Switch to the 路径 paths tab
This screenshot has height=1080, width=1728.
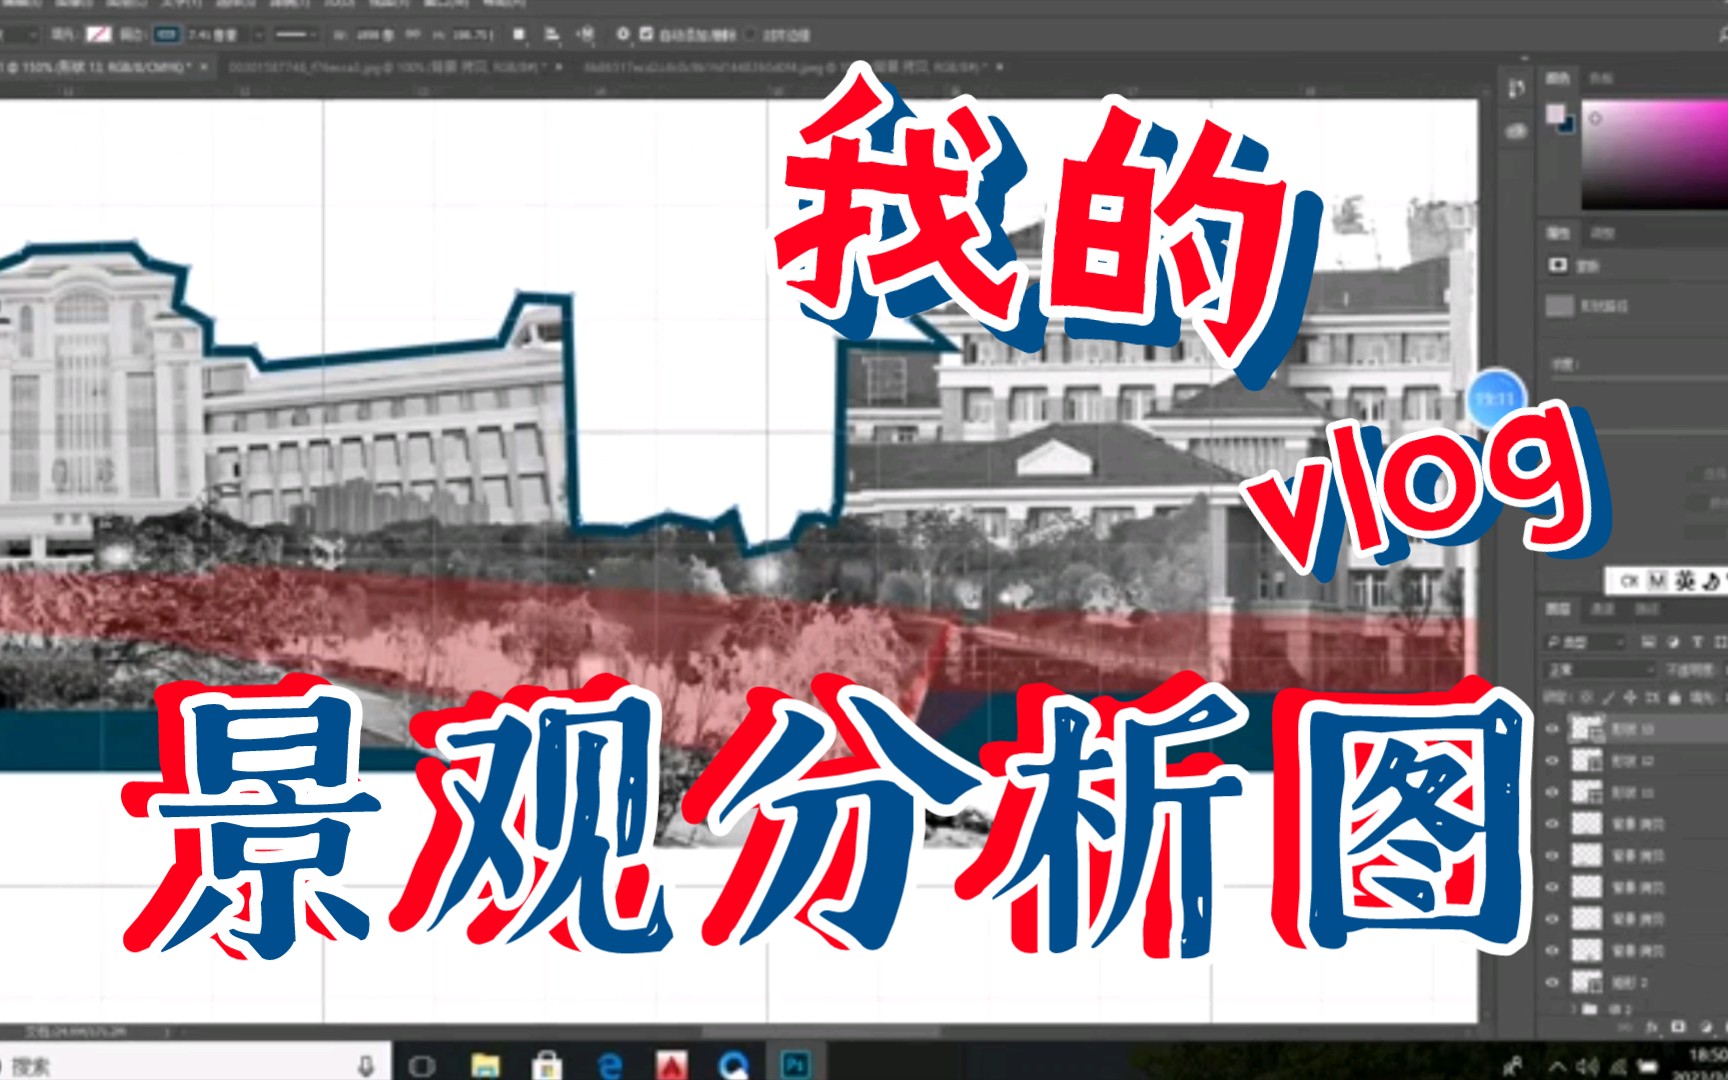point(1646,608)
